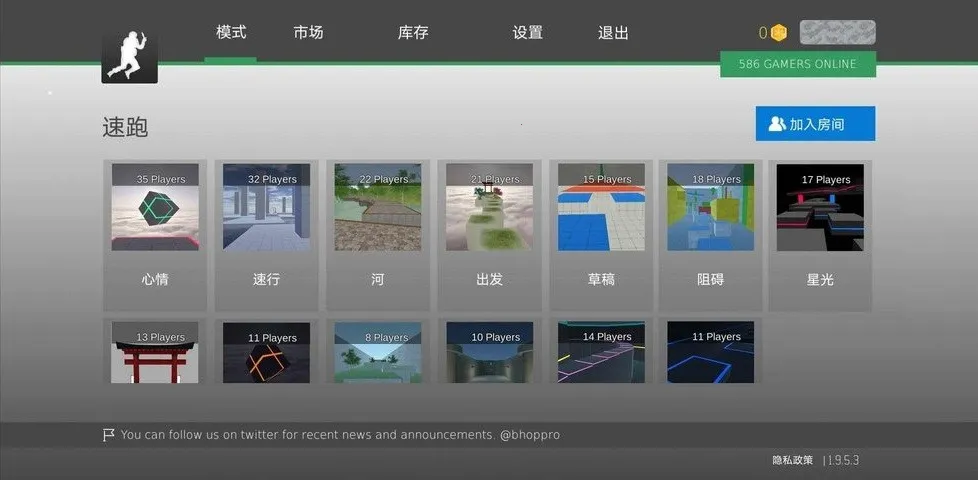The image size is (978, 480).
Task: Click the 速行 map name label
Action: click(266, 280)
